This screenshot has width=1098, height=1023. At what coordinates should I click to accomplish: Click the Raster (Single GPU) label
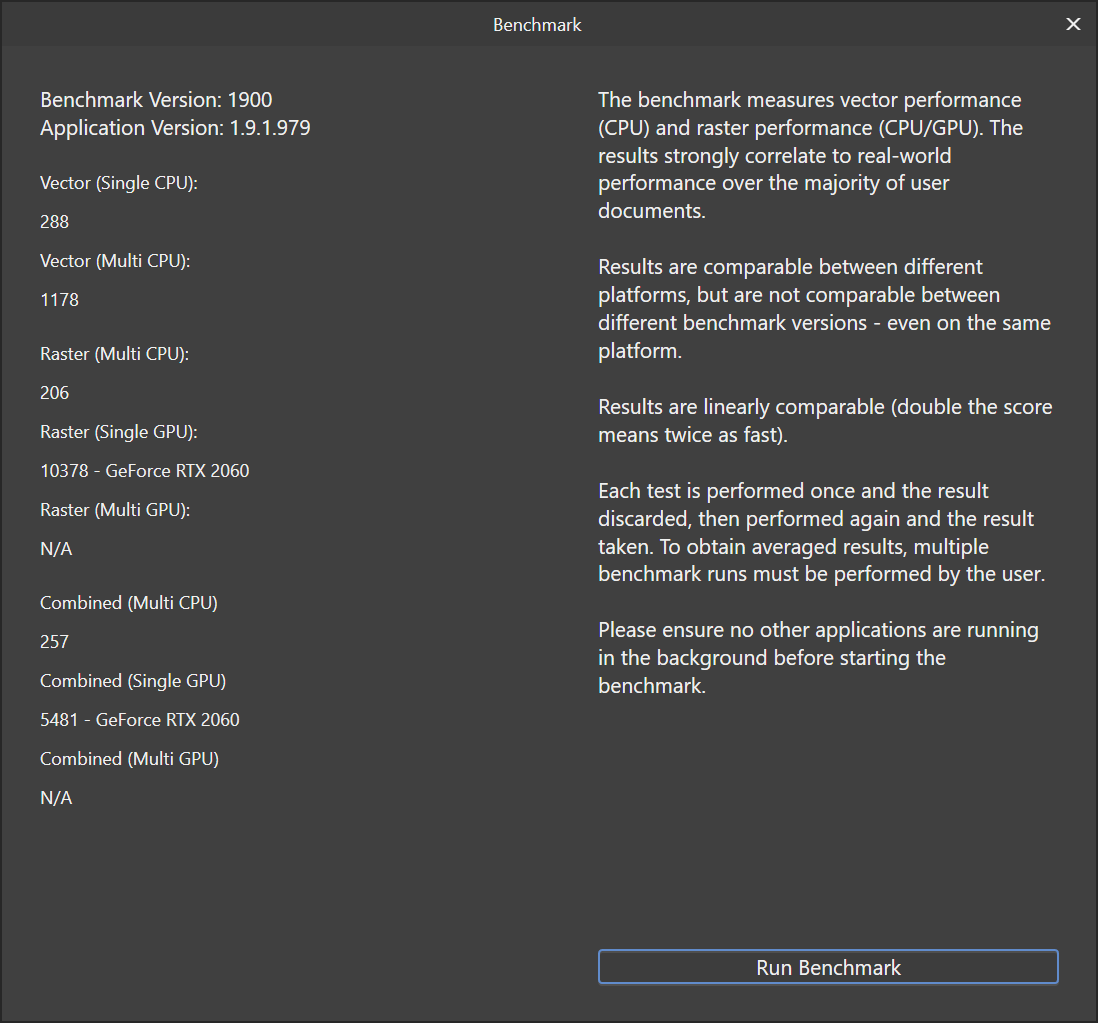click(x=119, y=431)
